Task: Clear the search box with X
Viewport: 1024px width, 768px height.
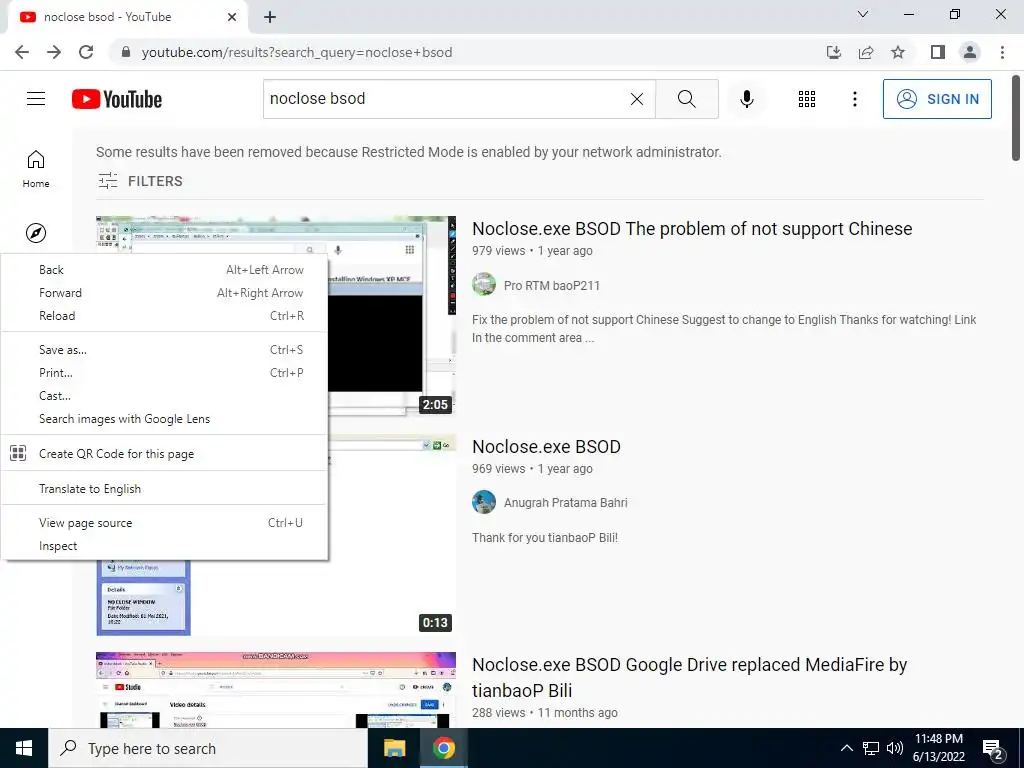Action: click(637, 99)
